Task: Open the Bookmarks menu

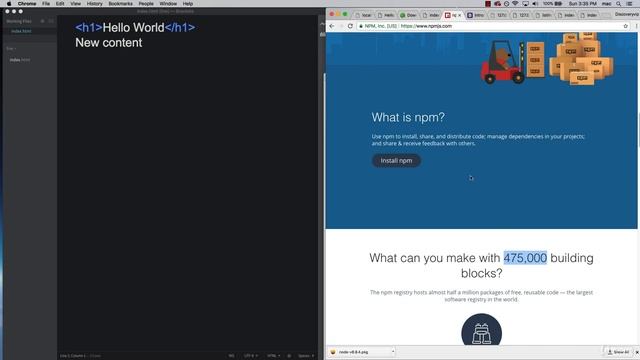Action: (120, 4)
